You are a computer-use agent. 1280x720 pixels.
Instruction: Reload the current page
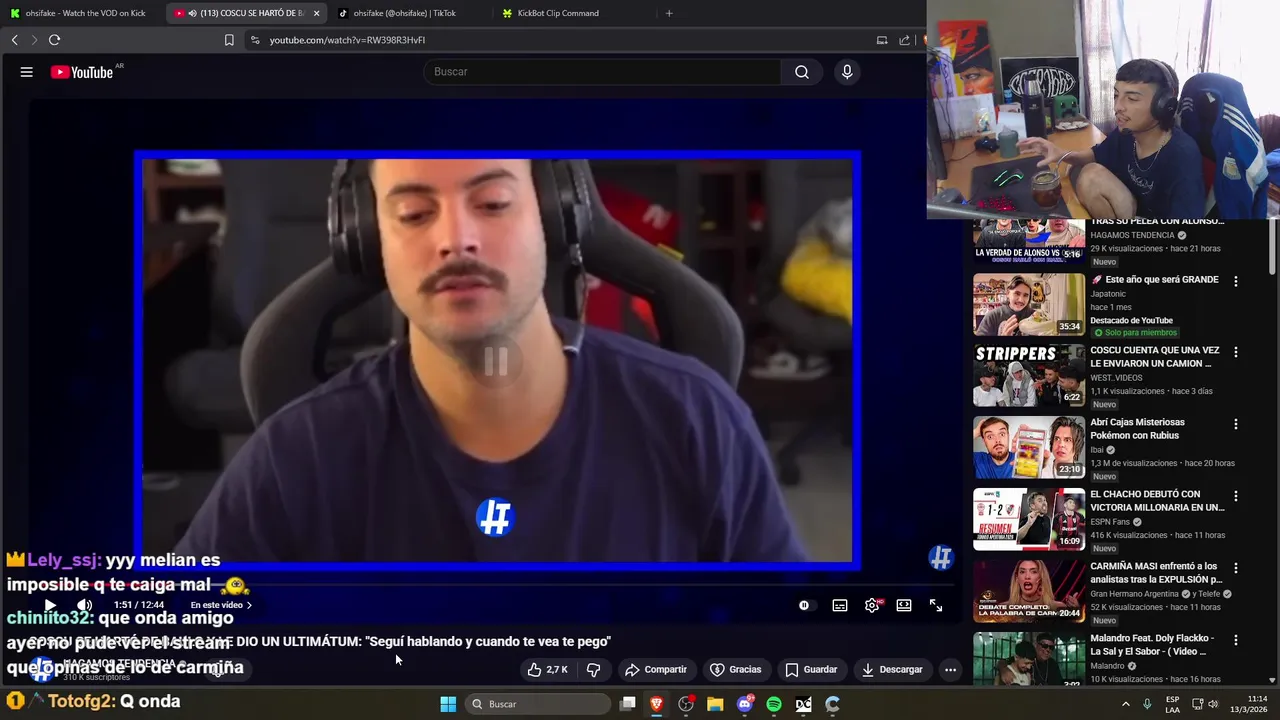click(54, 40)
